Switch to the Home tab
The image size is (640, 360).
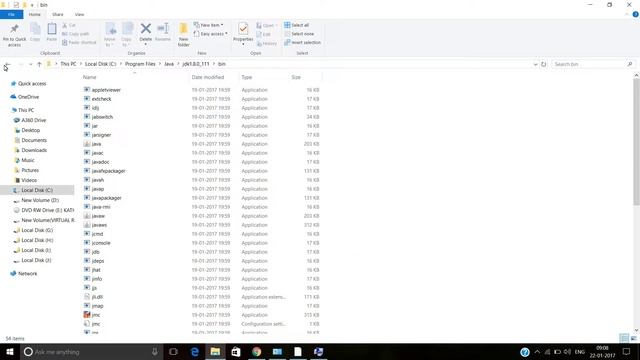[x=35, y=14]
